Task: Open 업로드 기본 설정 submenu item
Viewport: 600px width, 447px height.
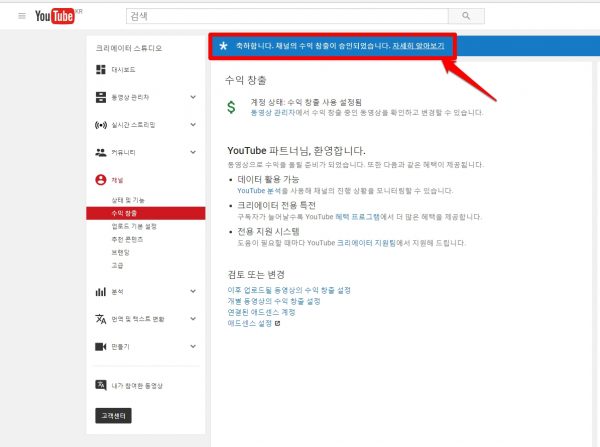Action: tap(134, 226)
